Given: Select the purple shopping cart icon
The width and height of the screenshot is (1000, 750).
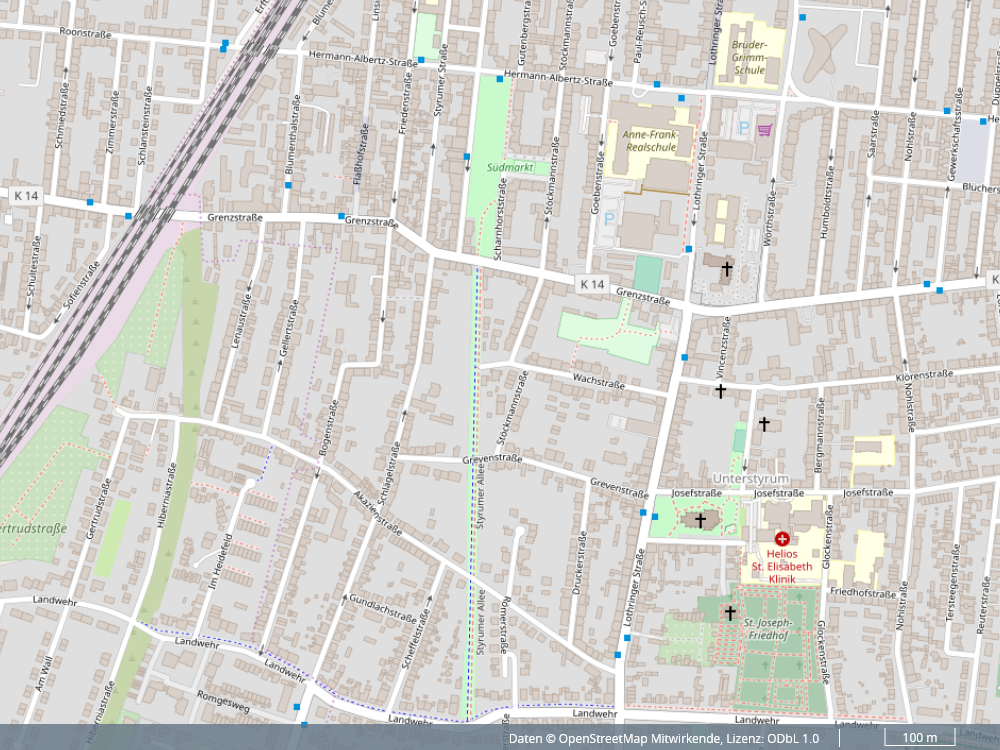Looking at the screenshot, I should tap(765, 128).
